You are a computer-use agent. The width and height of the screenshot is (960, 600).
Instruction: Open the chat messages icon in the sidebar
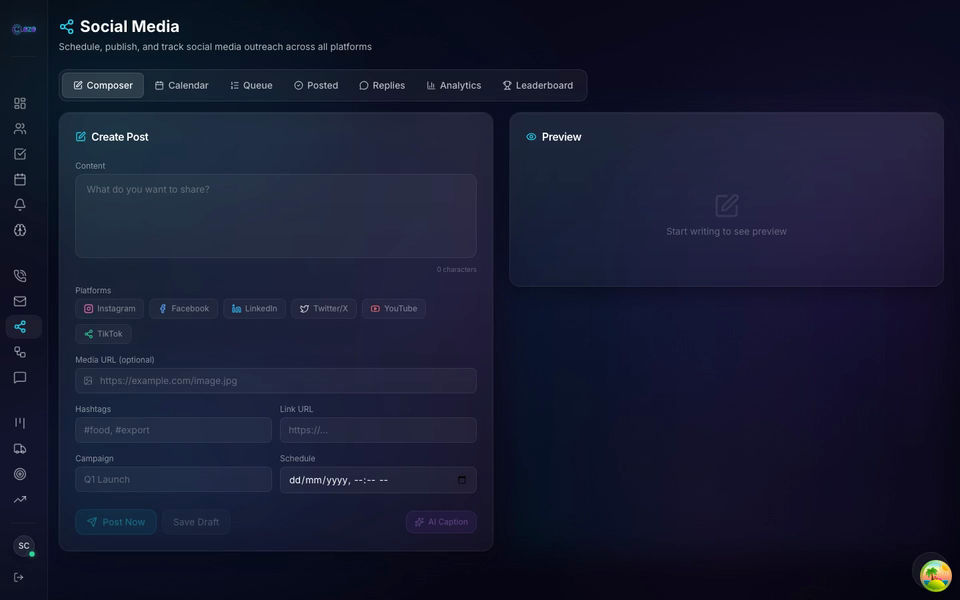(20, 377)
